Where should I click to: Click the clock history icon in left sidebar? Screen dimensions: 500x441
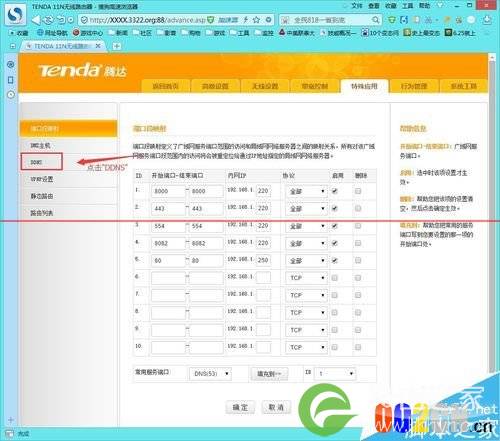tap(11, 95)
